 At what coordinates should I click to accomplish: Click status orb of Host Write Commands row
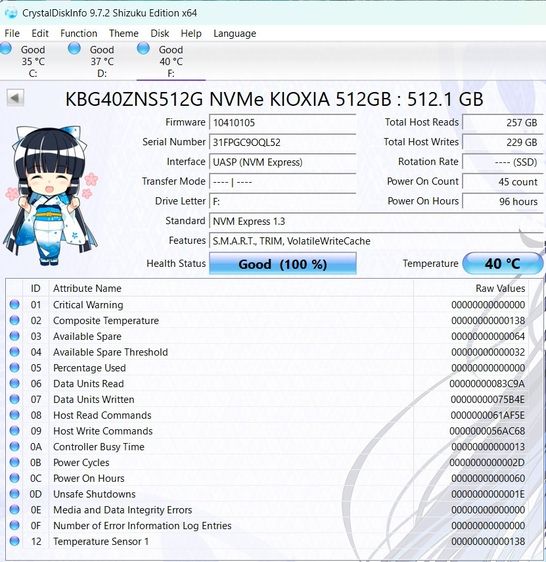click(14, 430)
